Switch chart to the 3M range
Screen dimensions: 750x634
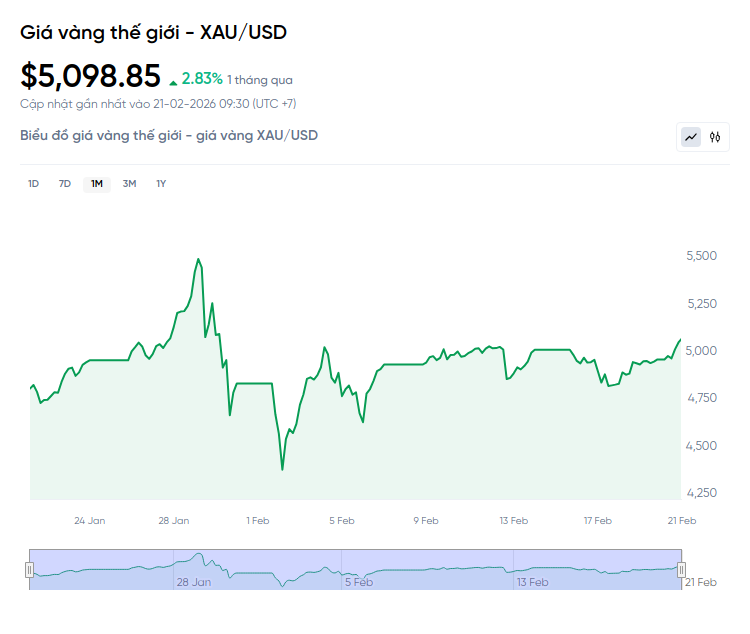[129, 183]
